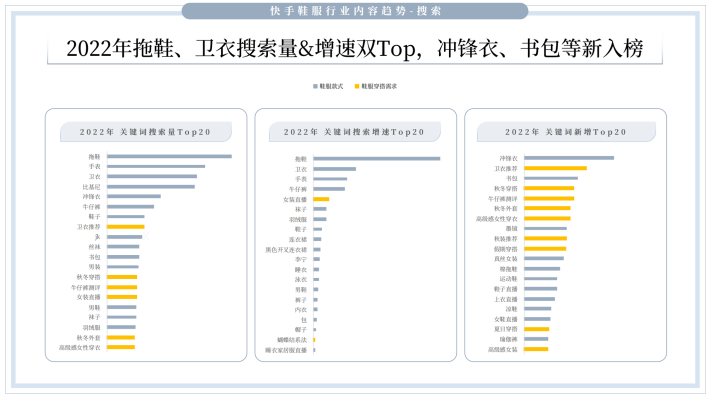Click the 拖鞋 bar in 搜索量 chart

(x=169, y=157)
